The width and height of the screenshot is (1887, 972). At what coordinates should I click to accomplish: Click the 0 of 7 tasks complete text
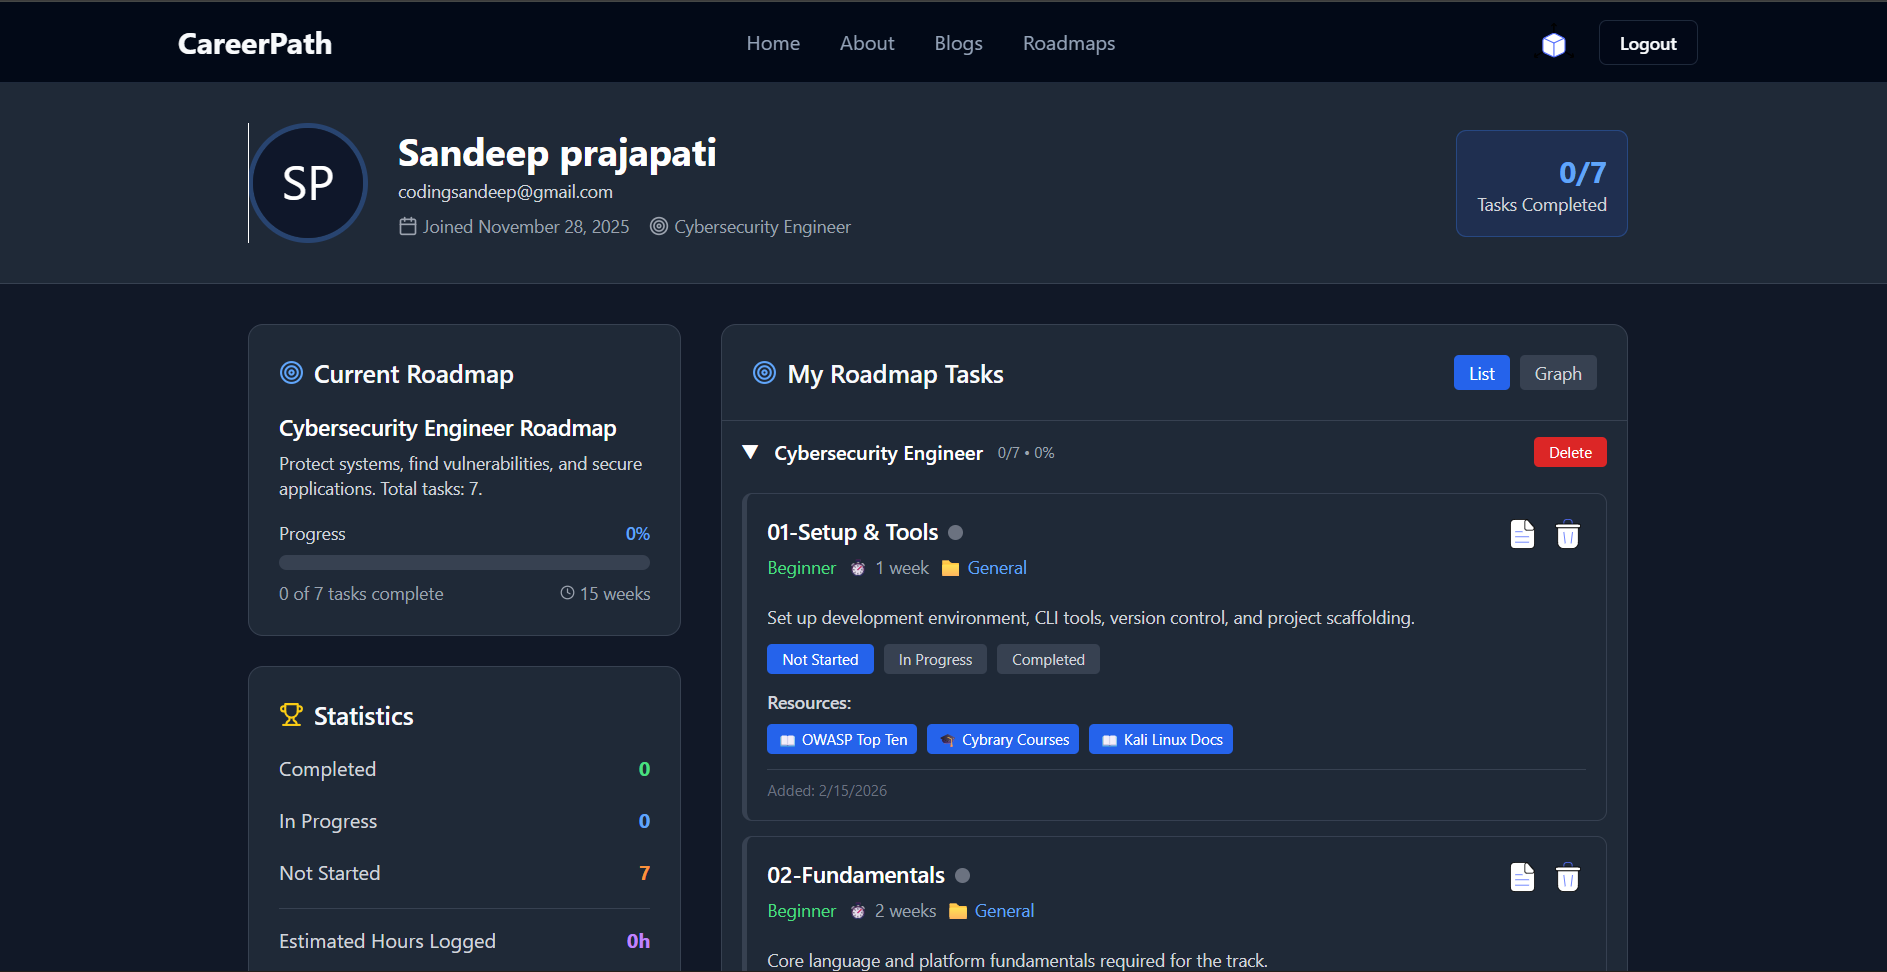pos(361,594)
